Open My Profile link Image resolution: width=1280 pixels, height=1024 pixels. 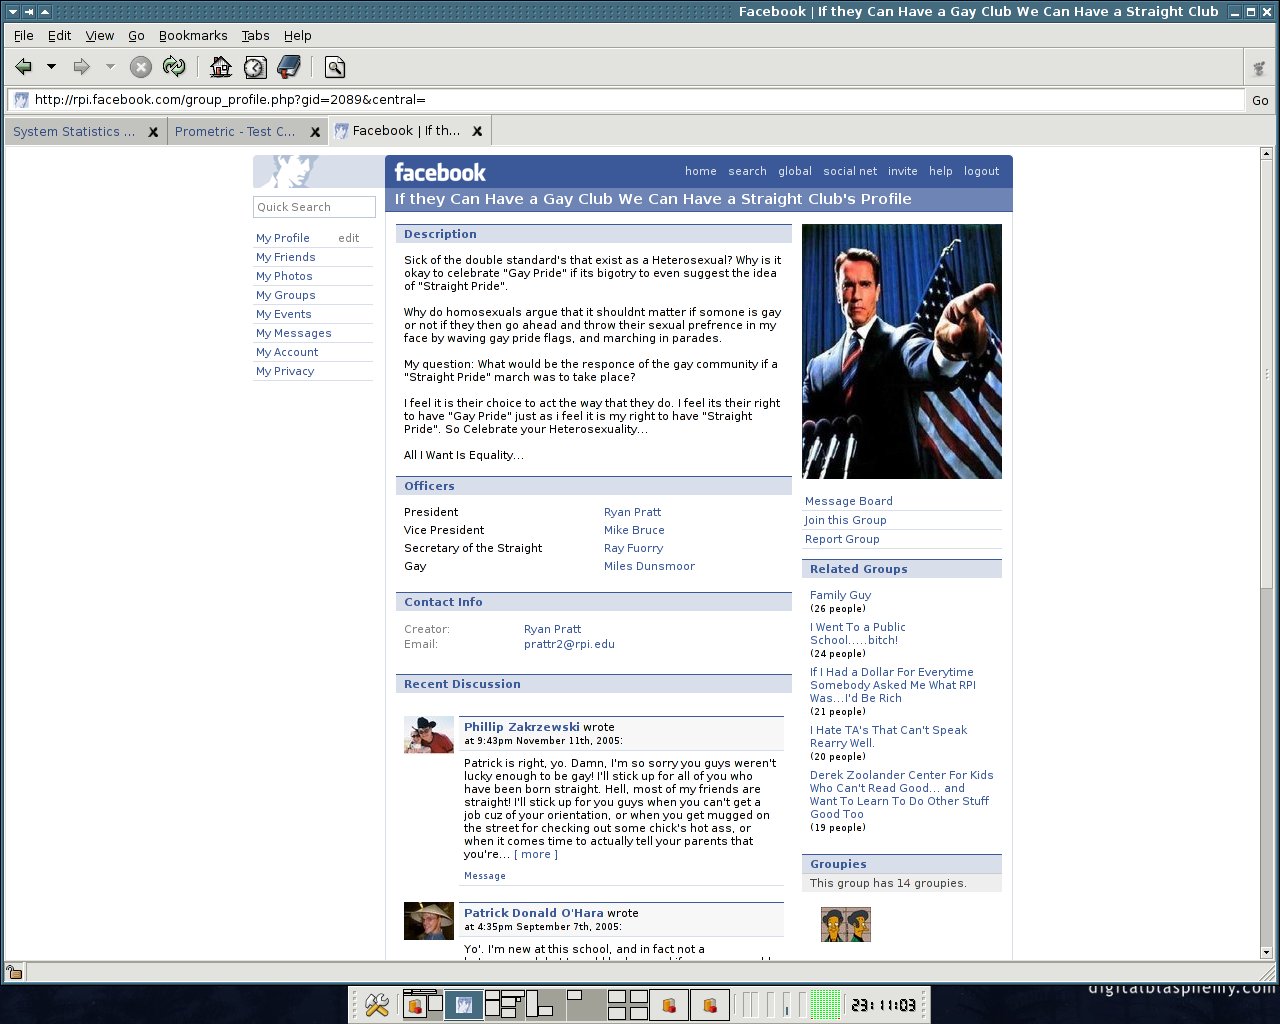[283, 238]
